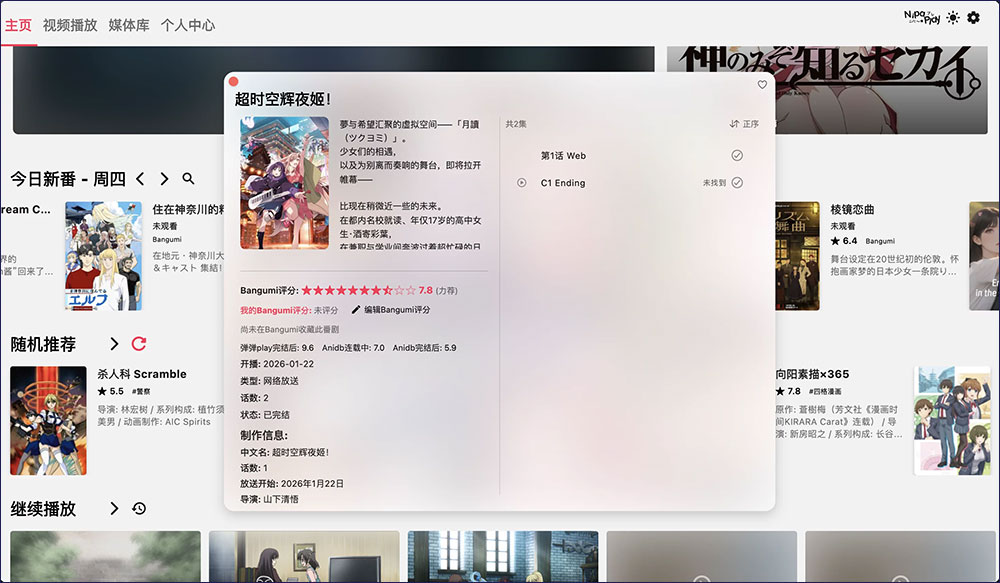The width and height of the screenshot is (1000, 583).
Task: Click the NipaPlay logo
Action: point(922,17)
